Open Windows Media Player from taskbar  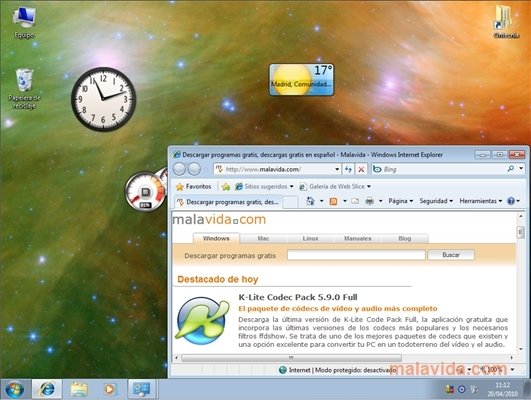(x=109, y=389)
